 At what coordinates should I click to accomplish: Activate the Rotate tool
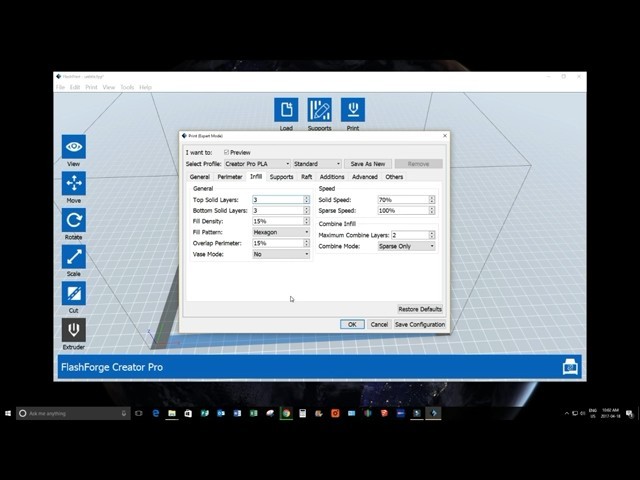point(74,221)
